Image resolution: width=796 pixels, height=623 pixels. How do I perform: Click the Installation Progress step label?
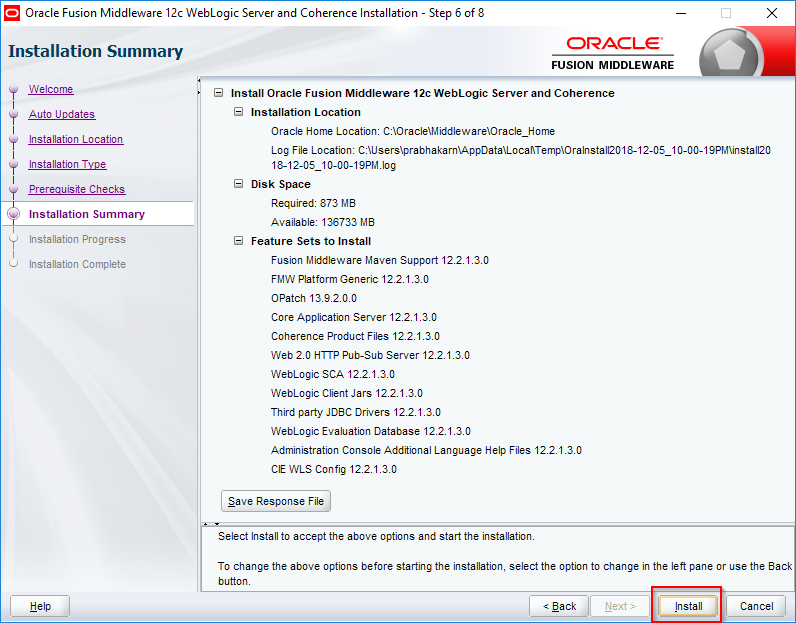[x=77, y=239]
